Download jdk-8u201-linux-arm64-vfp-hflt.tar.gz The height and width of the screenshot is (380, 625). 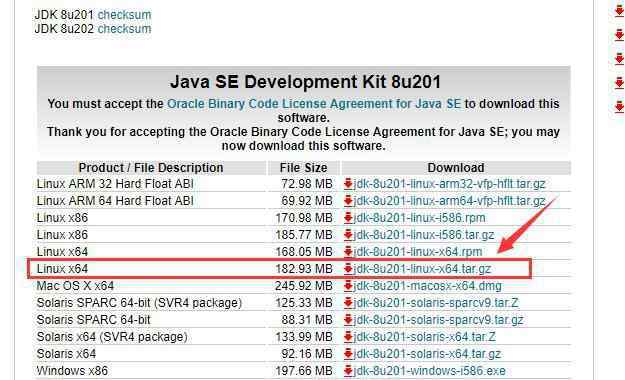pos(449,201)
